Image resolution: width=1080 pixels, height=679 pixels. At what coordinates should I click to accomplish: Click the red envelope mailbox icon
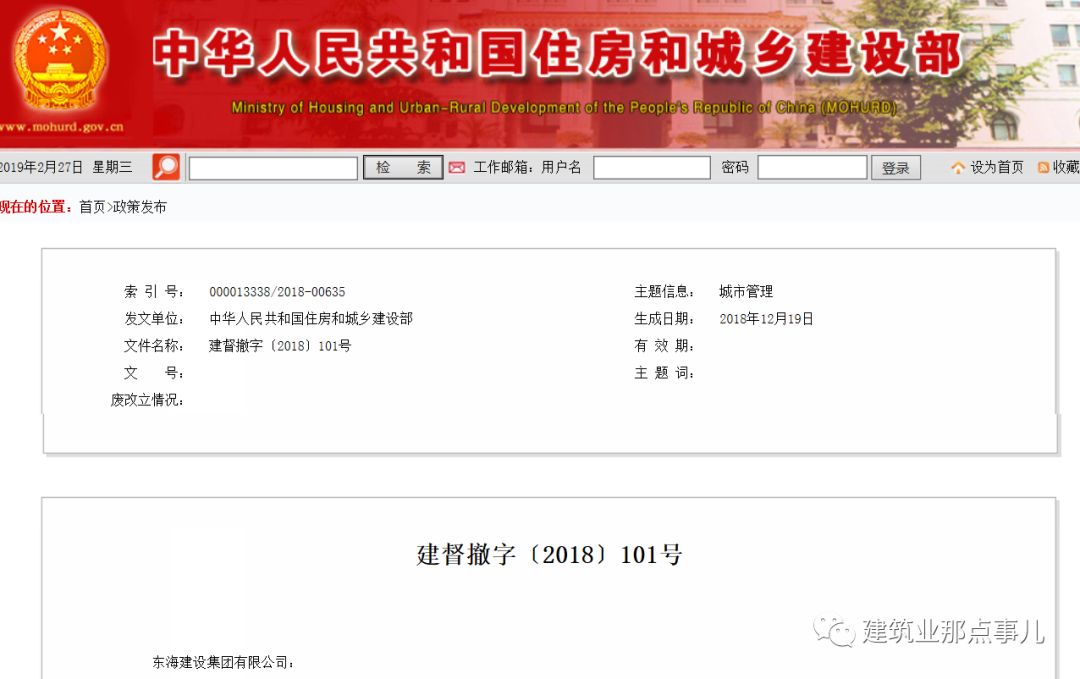(x=457, y=167)
